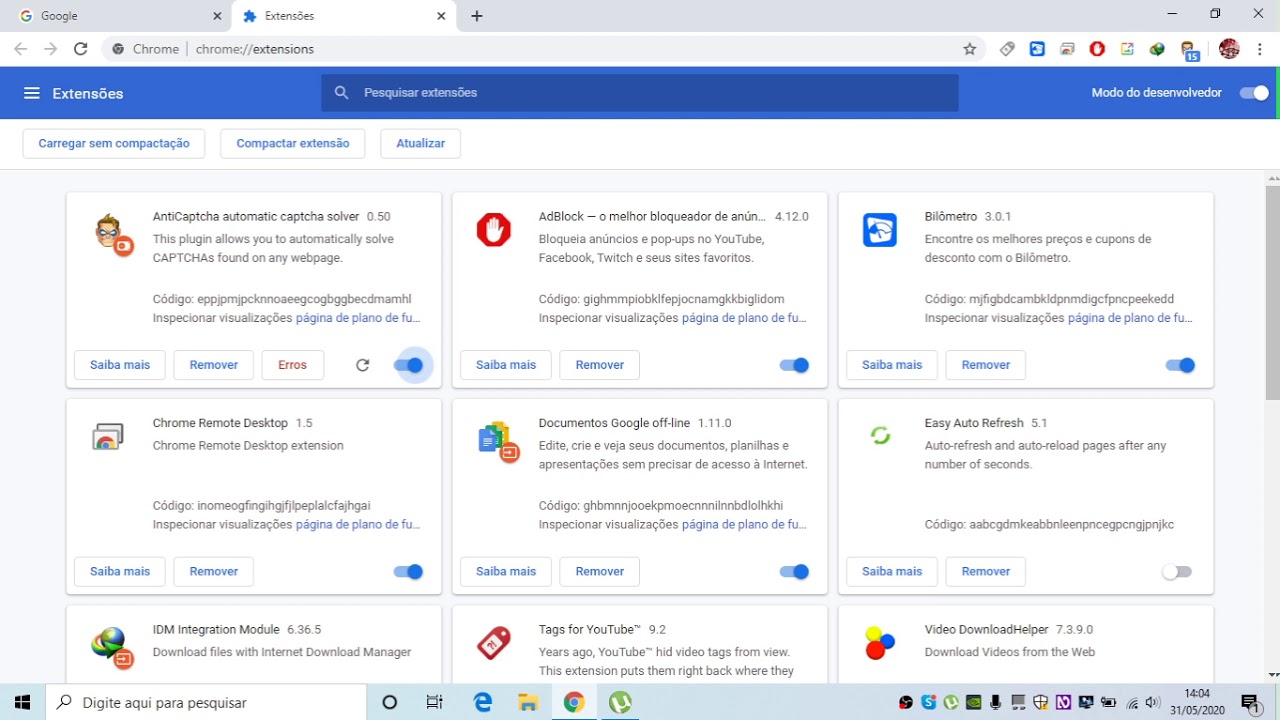Focus the Pesquisar extensões search field

click(640, 93)
